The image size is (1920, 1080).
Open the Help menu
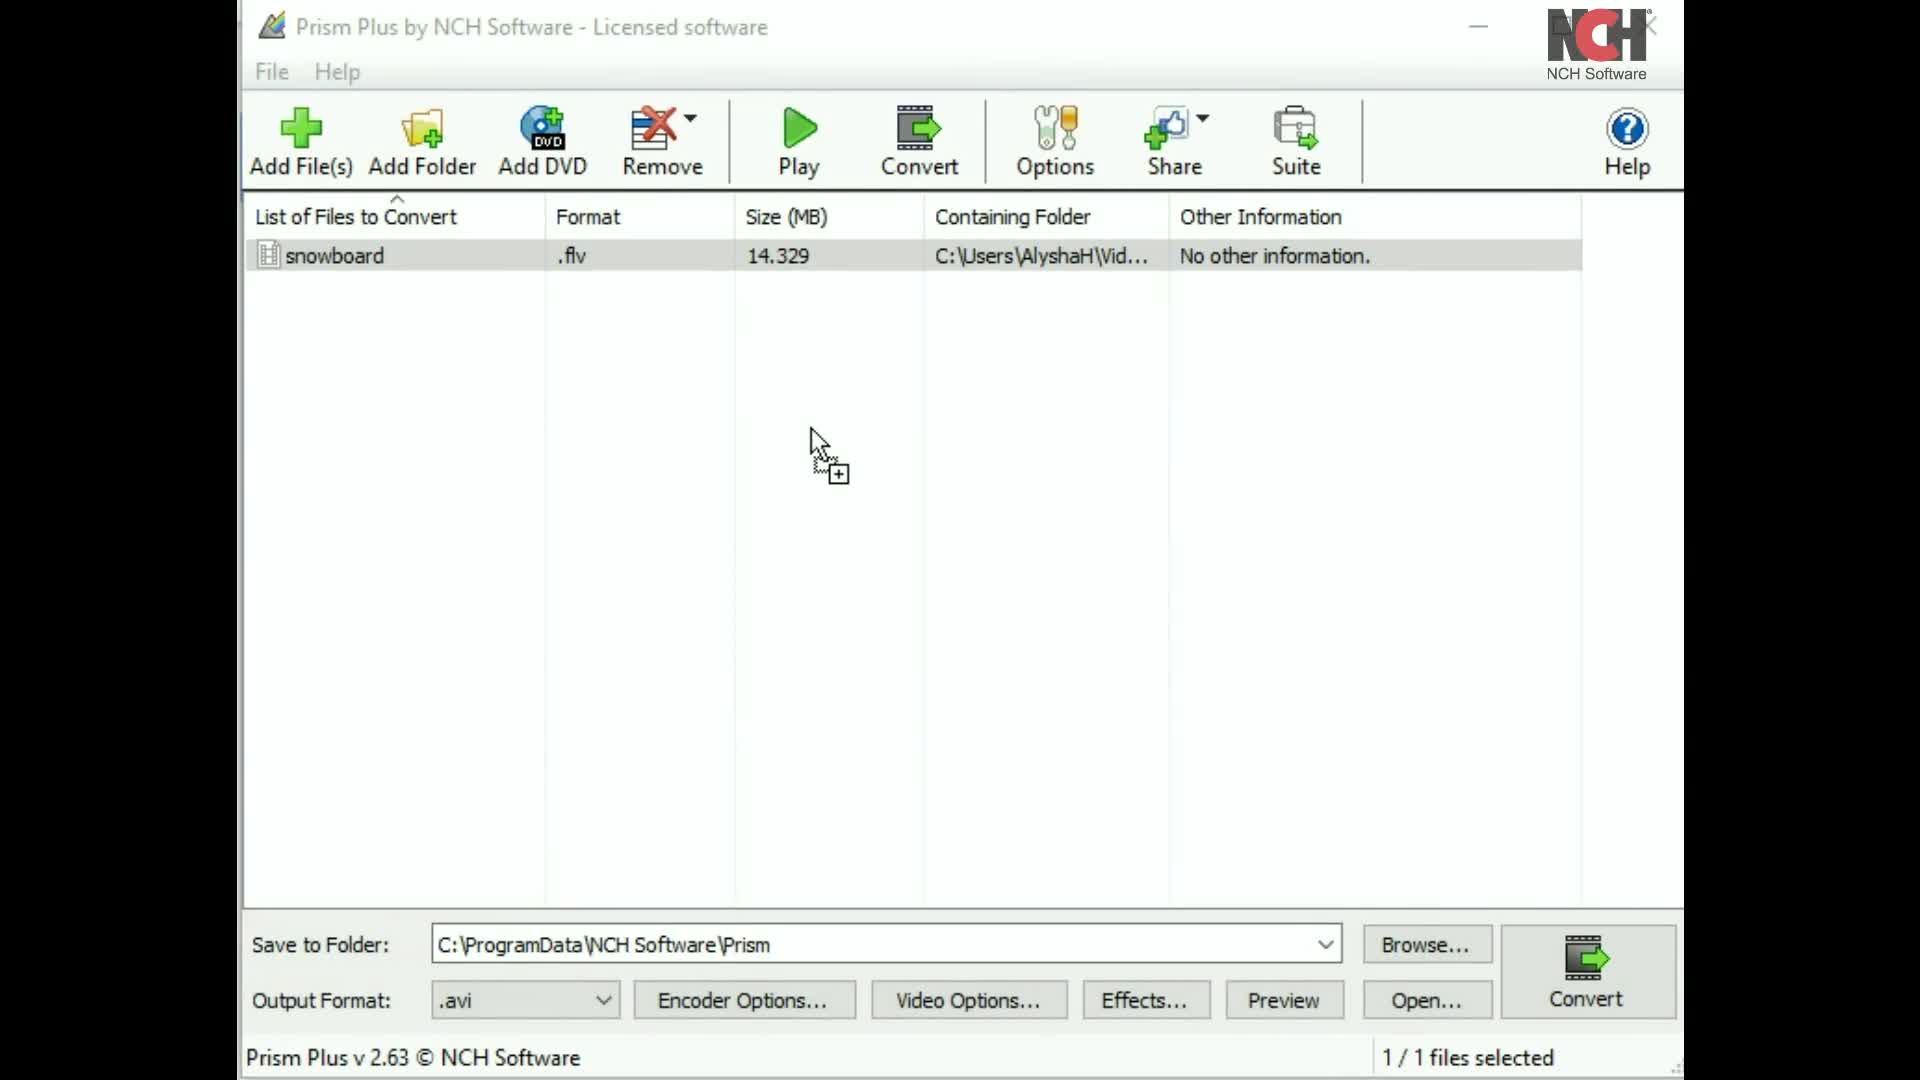337,72
